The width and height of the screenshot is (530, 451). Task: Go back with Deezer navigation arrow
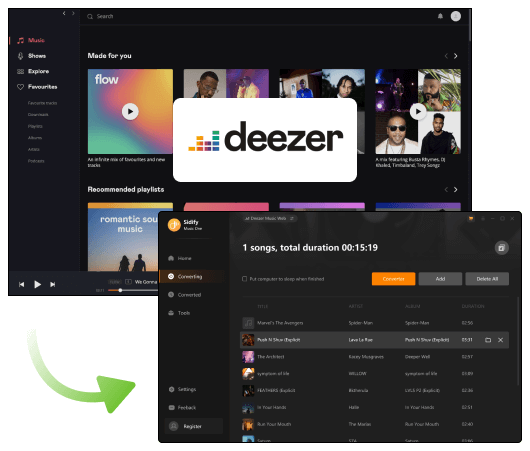click(64, 14)
